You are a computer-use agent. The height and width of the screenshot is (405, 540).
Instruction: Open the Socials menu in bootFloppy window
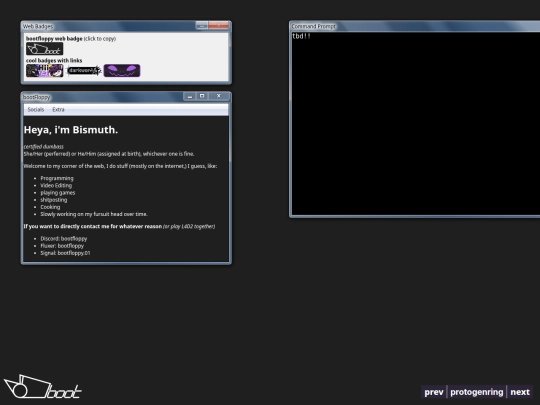click(36, 110)
